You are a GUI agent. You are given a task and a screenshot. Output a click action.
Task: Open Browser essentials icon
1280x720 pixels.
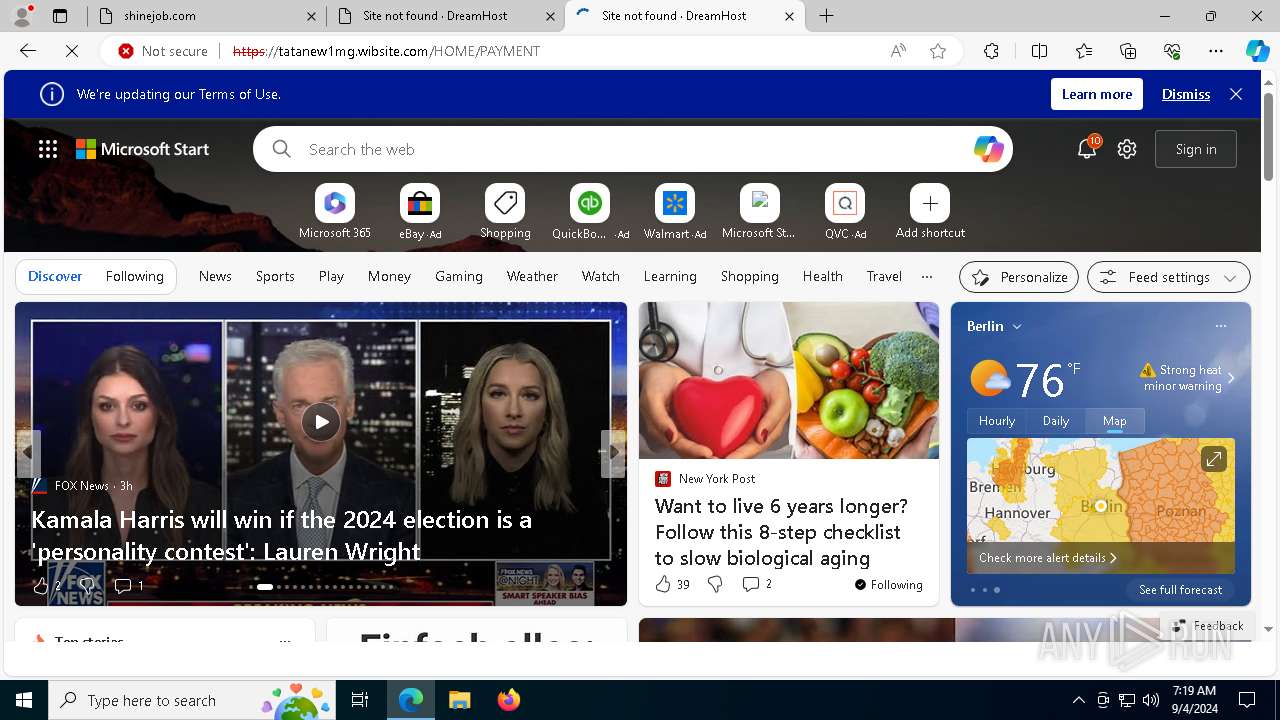point(1172,51)
